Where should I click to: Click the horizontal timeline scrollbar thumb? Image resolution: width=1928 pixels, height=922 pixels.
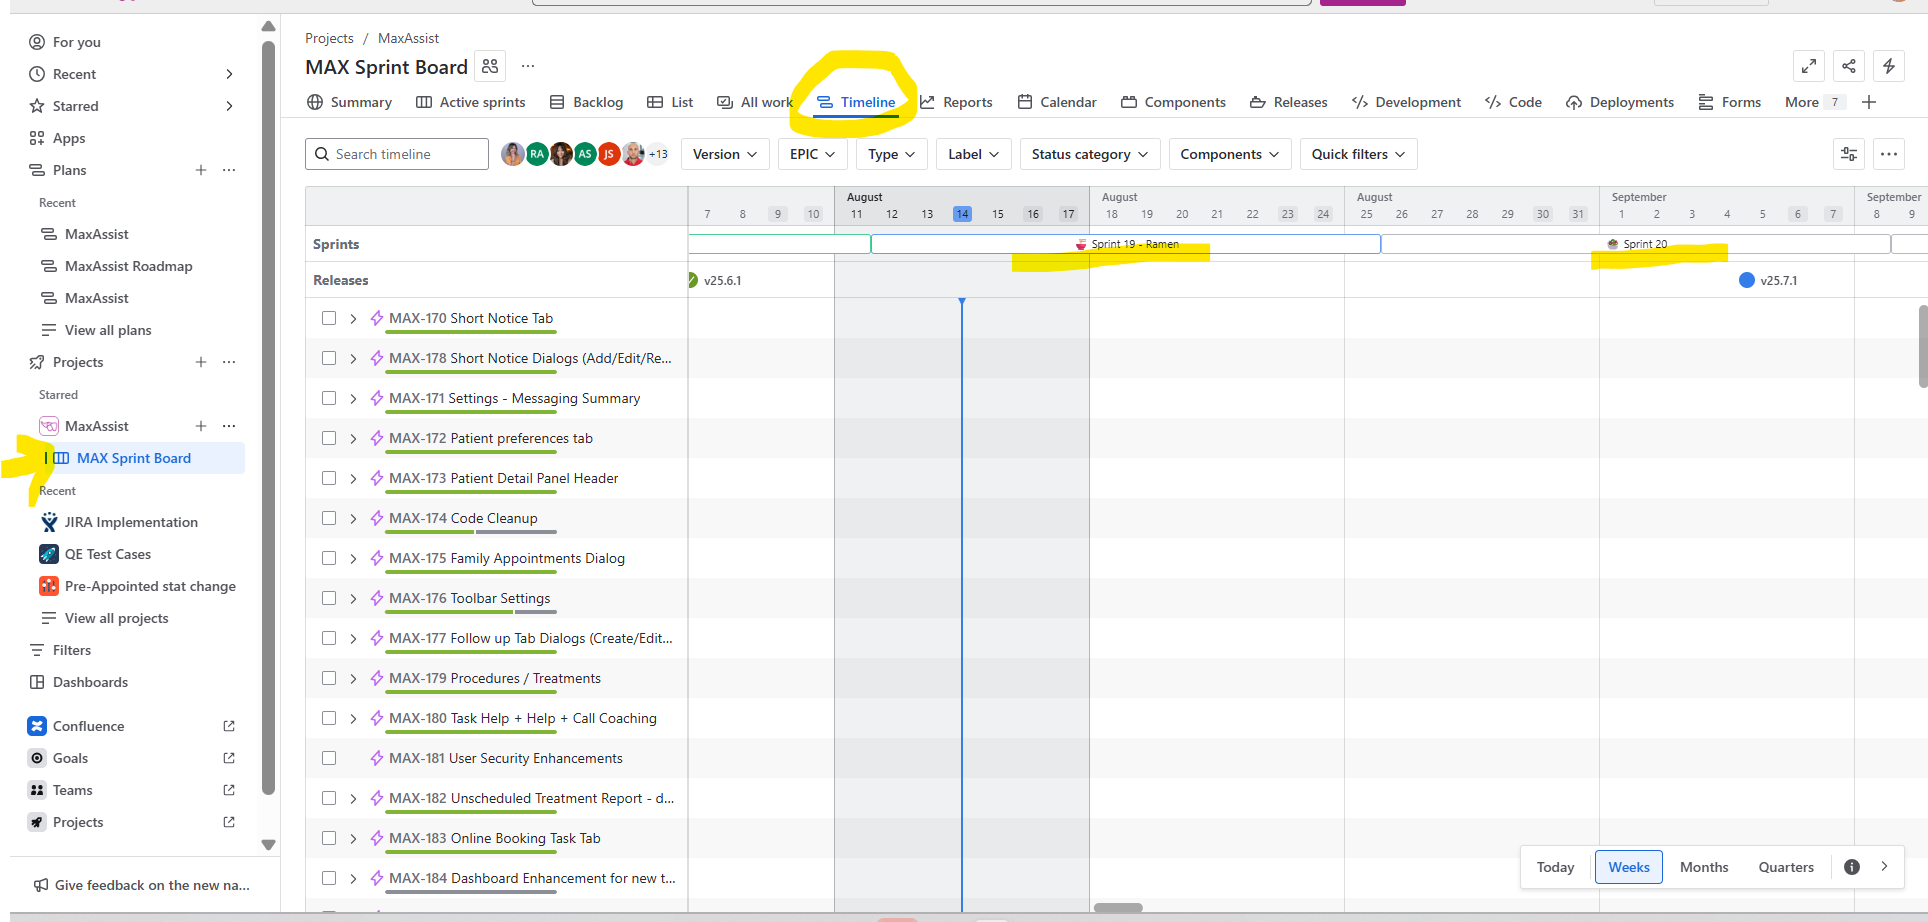[1118, 908]
